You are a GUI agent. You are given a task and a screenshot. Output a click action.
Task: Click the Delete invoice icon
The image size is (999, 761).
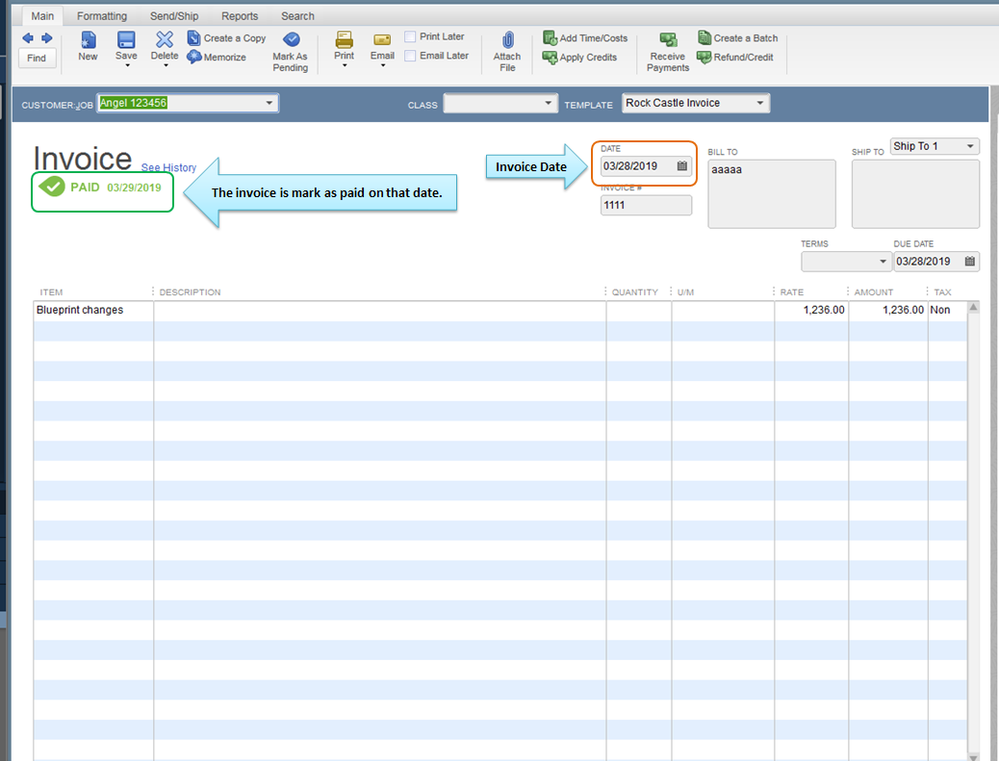click(165, 40)
